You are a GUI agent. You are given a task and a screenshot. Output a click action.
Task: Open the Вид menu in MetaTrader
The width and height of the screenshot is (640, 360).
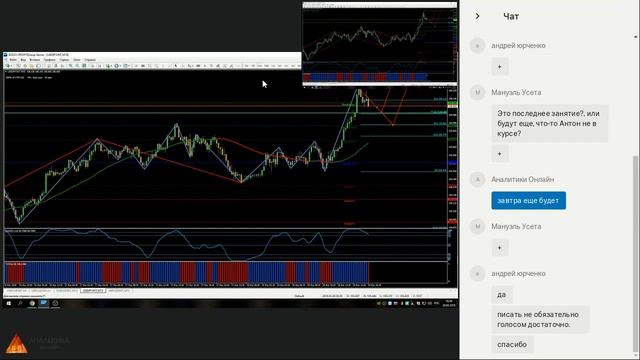coord(23,60)
